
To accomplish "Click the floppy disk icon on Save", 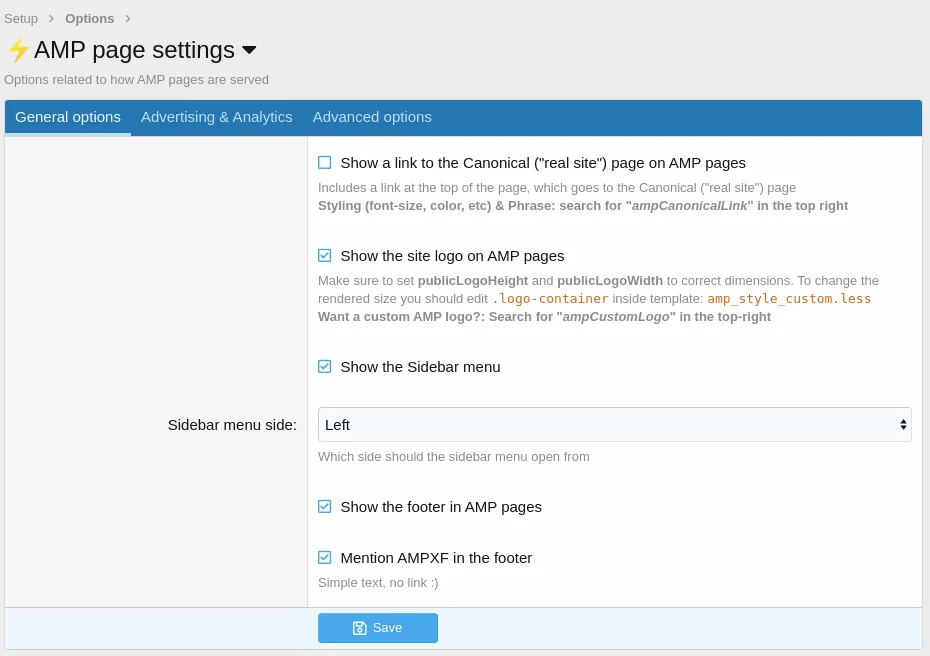I will (x=360, y=628).
